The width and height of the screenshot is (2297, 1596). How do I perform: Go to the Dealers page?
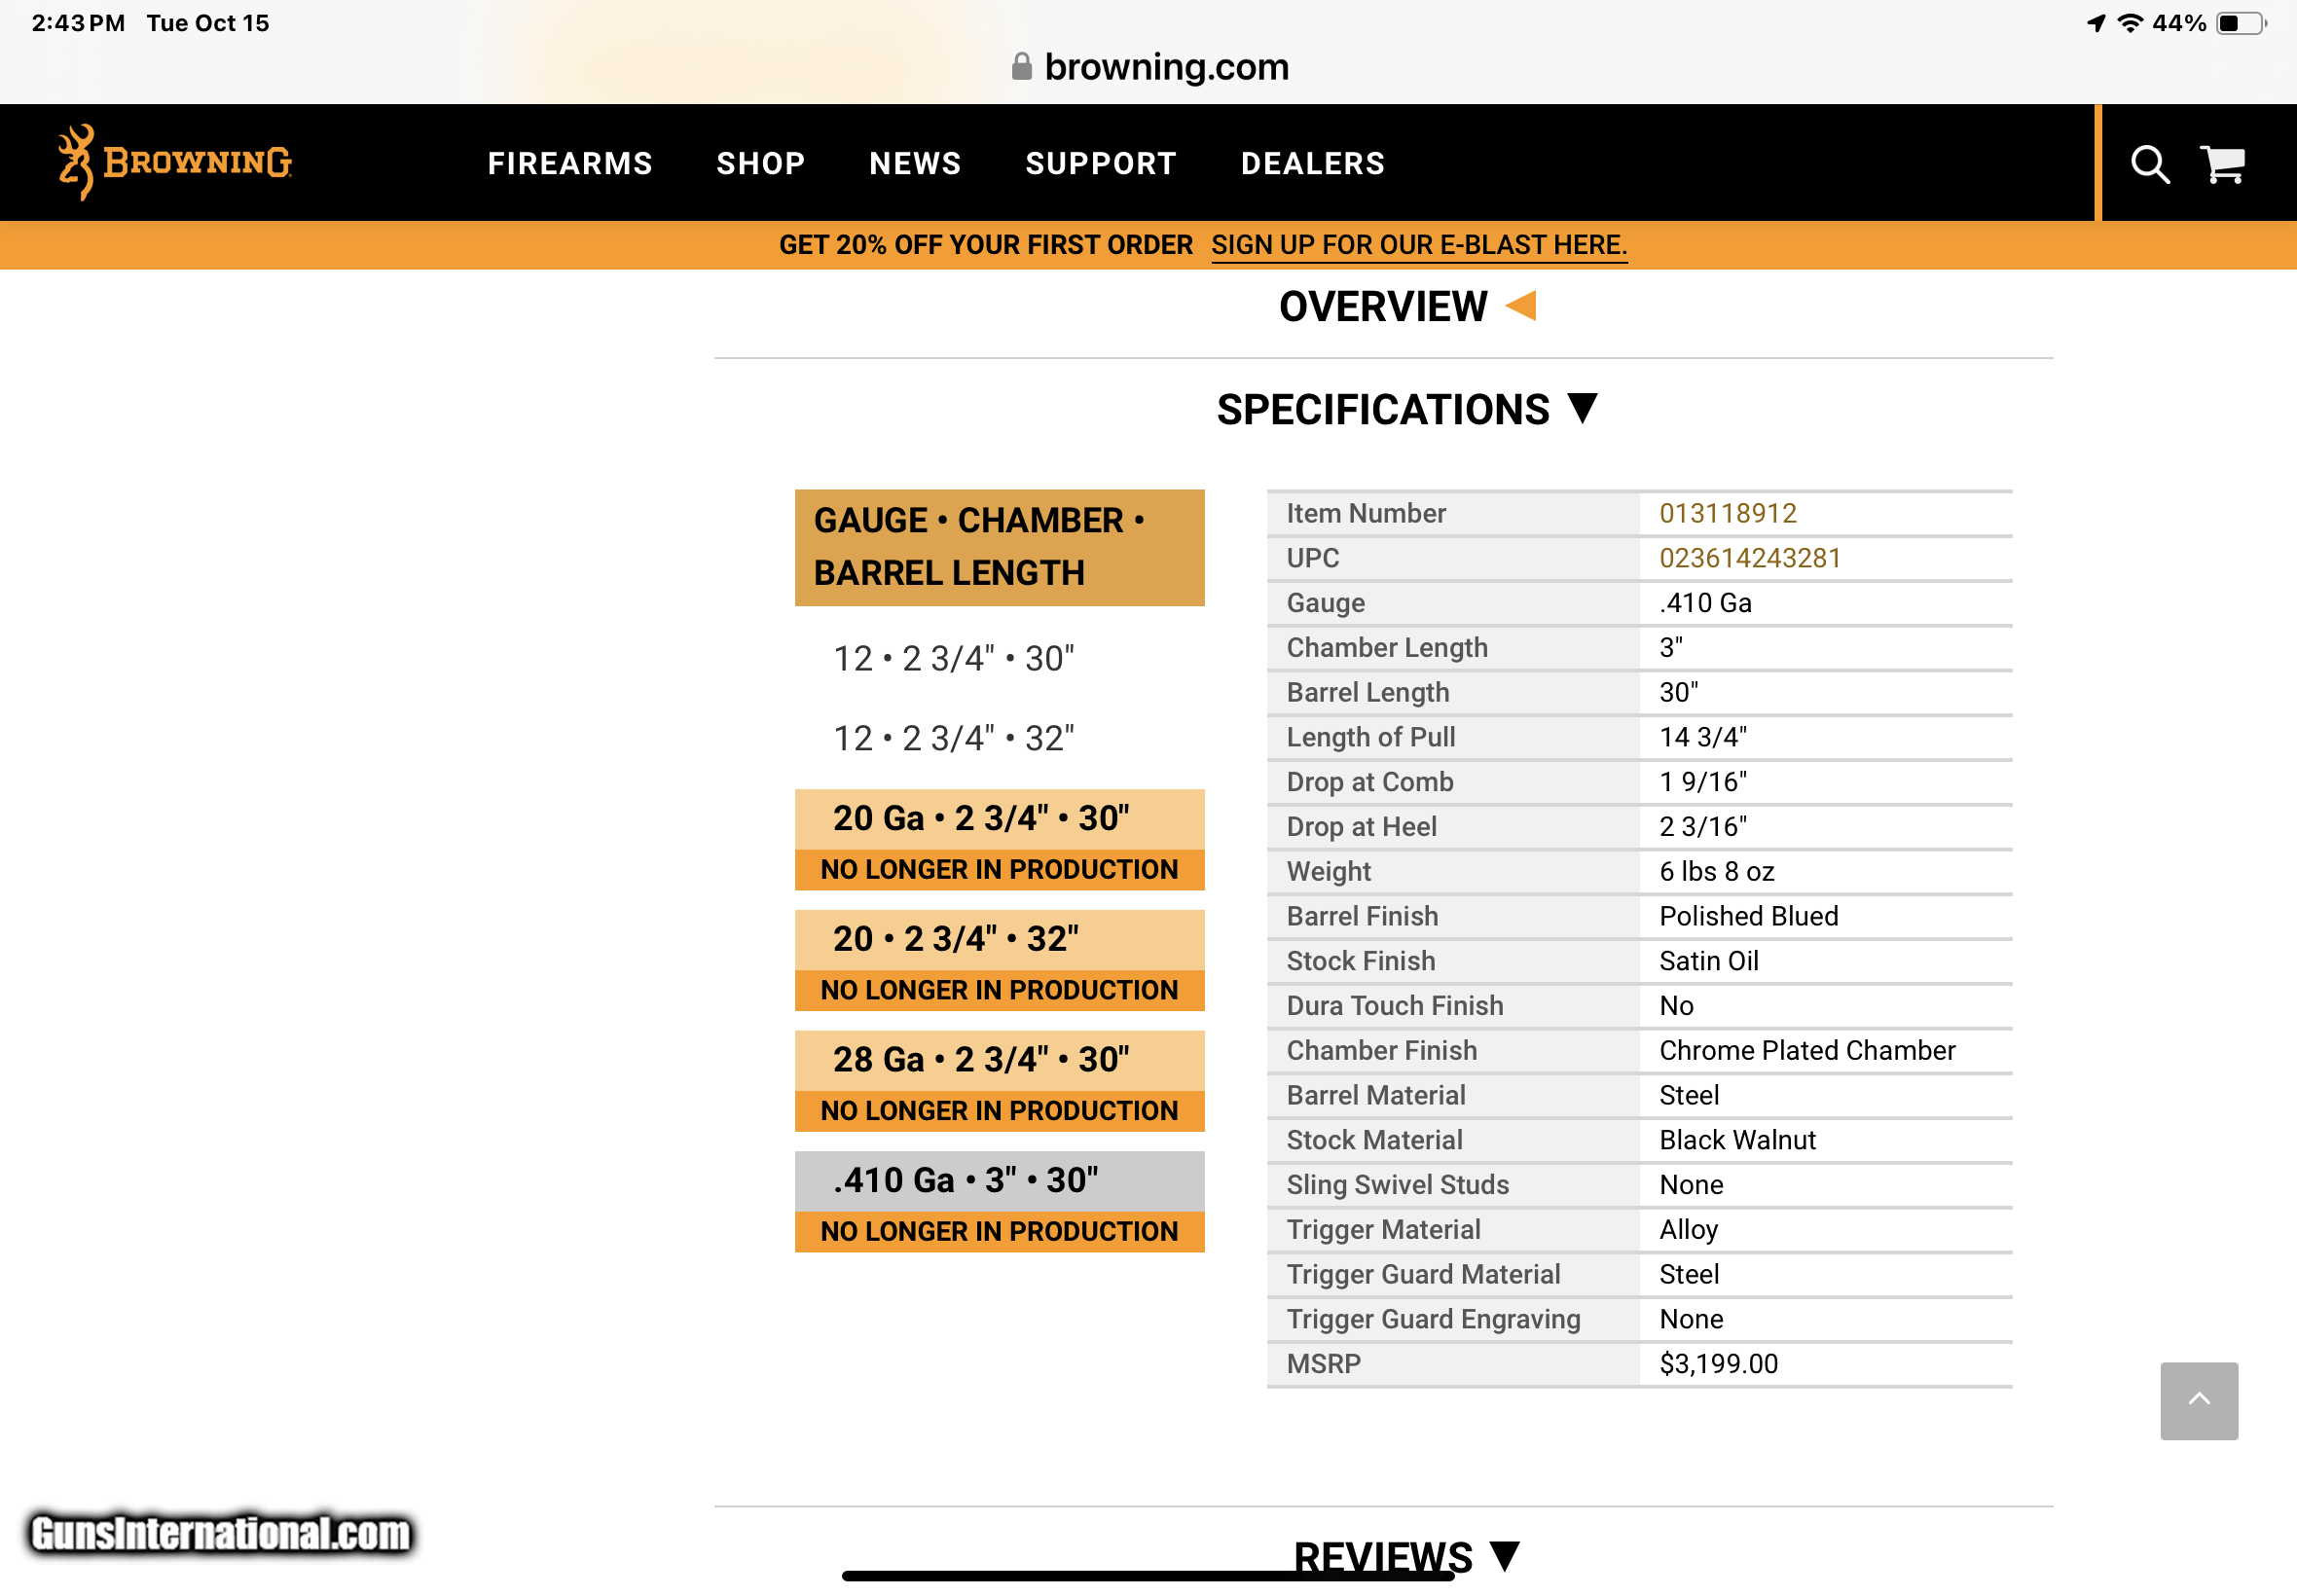[x=1313, y=164]
